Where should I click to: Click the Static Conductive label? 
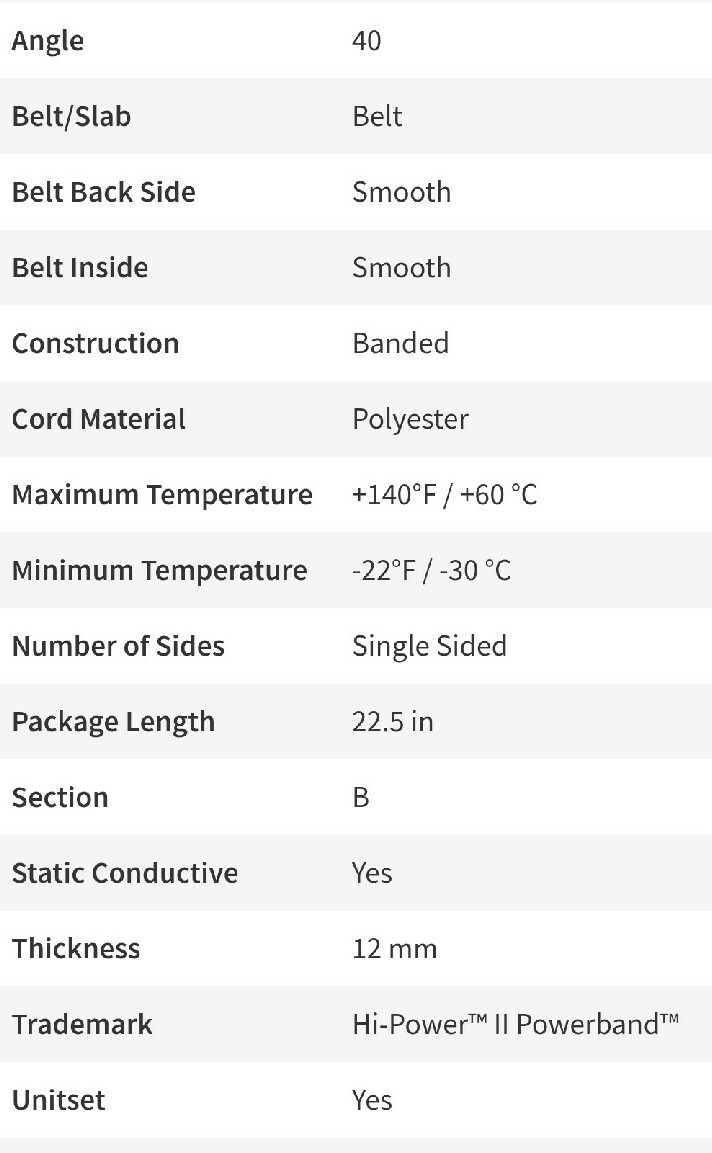coord(125,874)
